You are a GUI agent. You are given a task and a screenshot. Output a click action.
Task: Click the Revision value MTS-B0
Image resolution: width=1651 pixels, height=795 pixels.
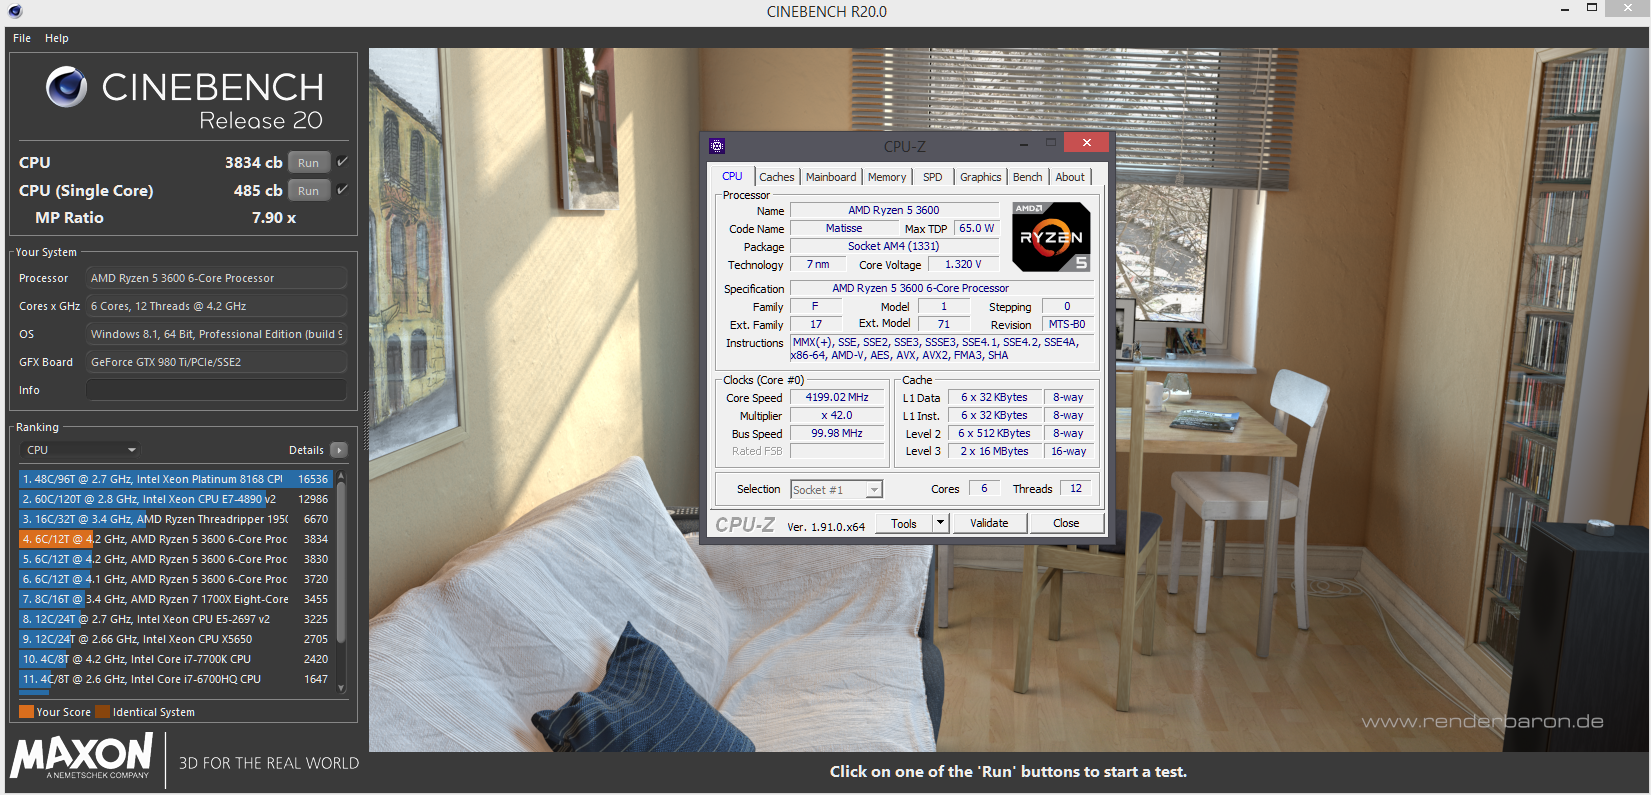click(x=1067, y=324)
